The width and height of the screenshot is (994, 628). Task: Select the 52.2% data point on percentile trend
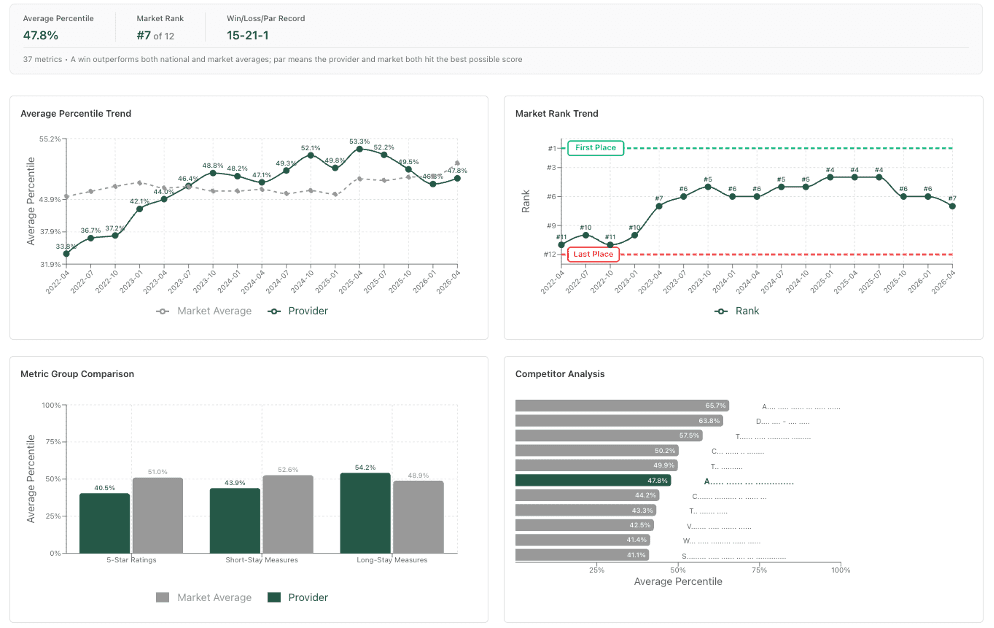pos(384,155)
